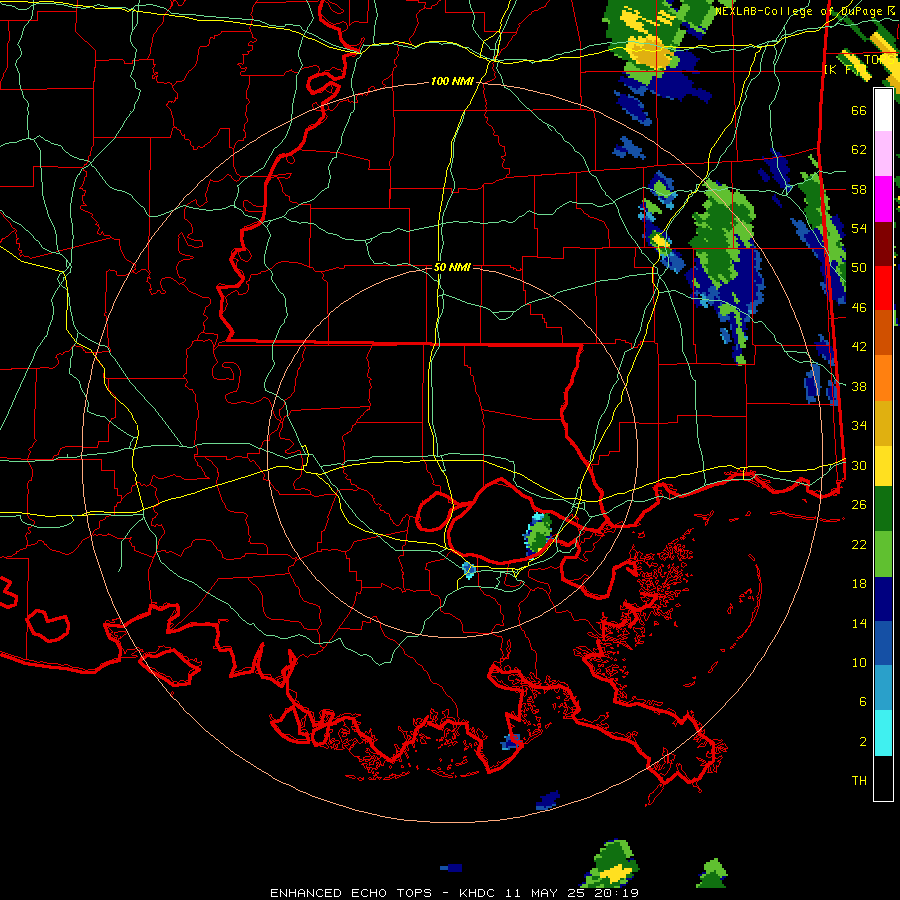Screen dimensions: 900x900
Task: Click the cyan swatch on the color scale
Action: point(883,733)
